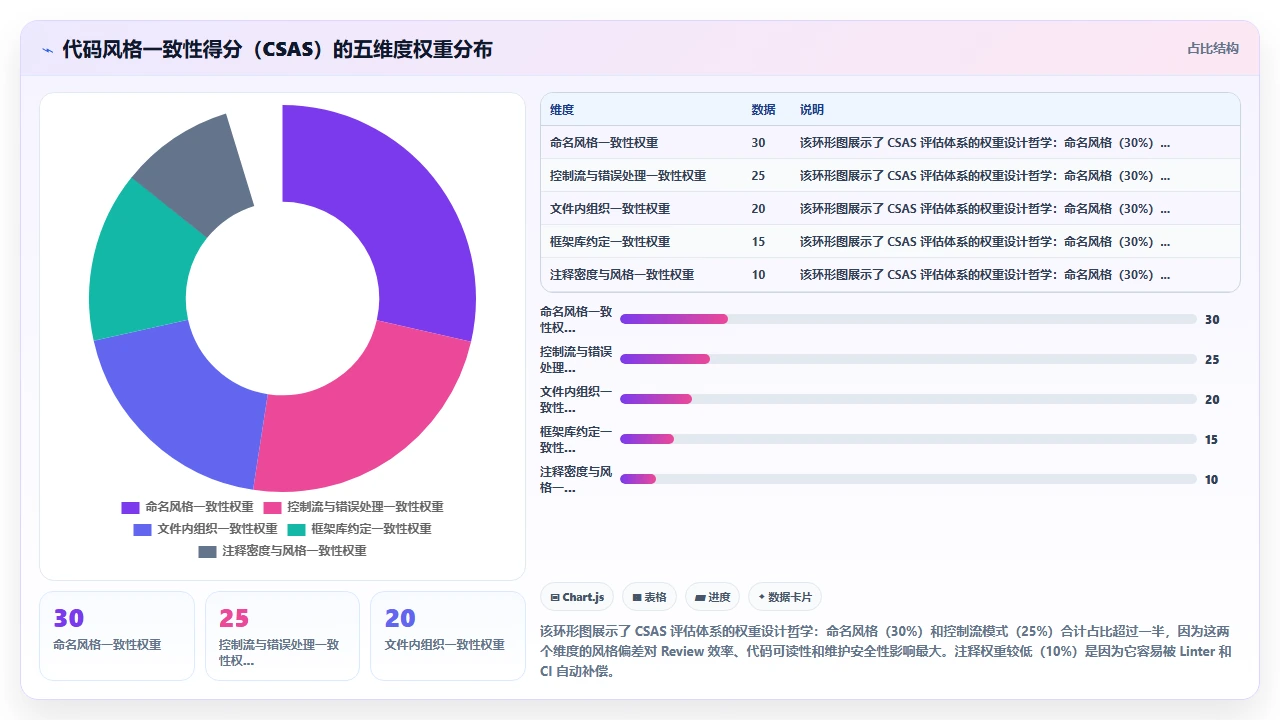
Task: Select the 数据卡片 tag button
Action: click(786, 597)
